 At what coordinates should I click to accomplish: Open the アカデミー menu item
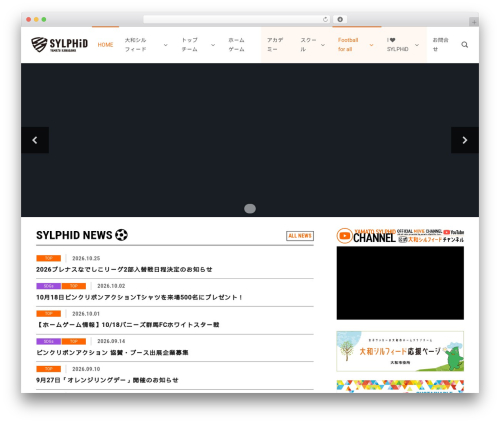pyautogui.click(x=275, y=45)
